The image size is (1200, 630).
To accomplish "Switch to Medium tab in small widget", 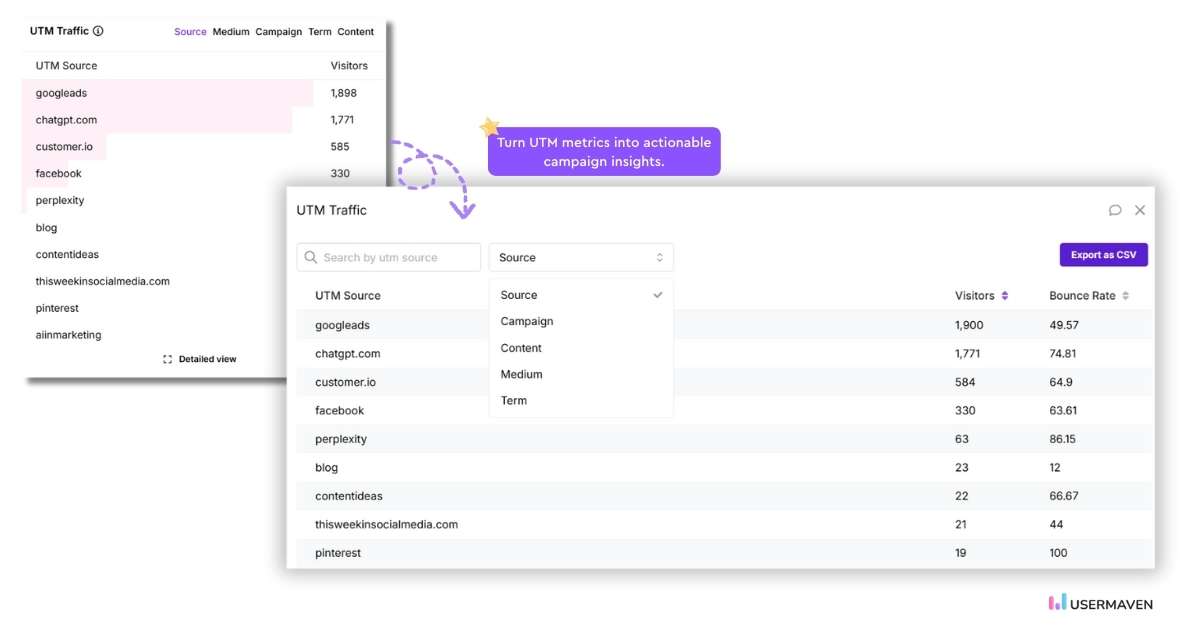I will [x=231, y=32].
